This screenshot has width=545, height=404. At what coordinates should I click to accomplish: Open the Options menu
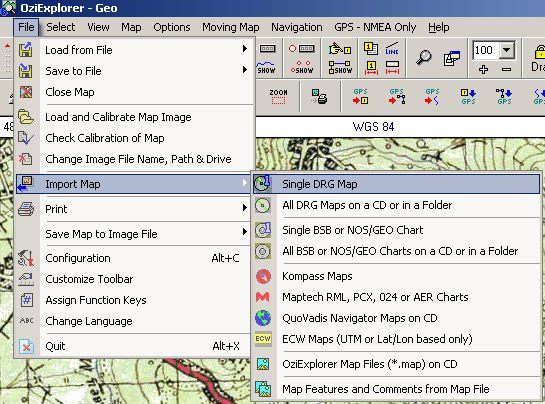[x=172, y=27]
